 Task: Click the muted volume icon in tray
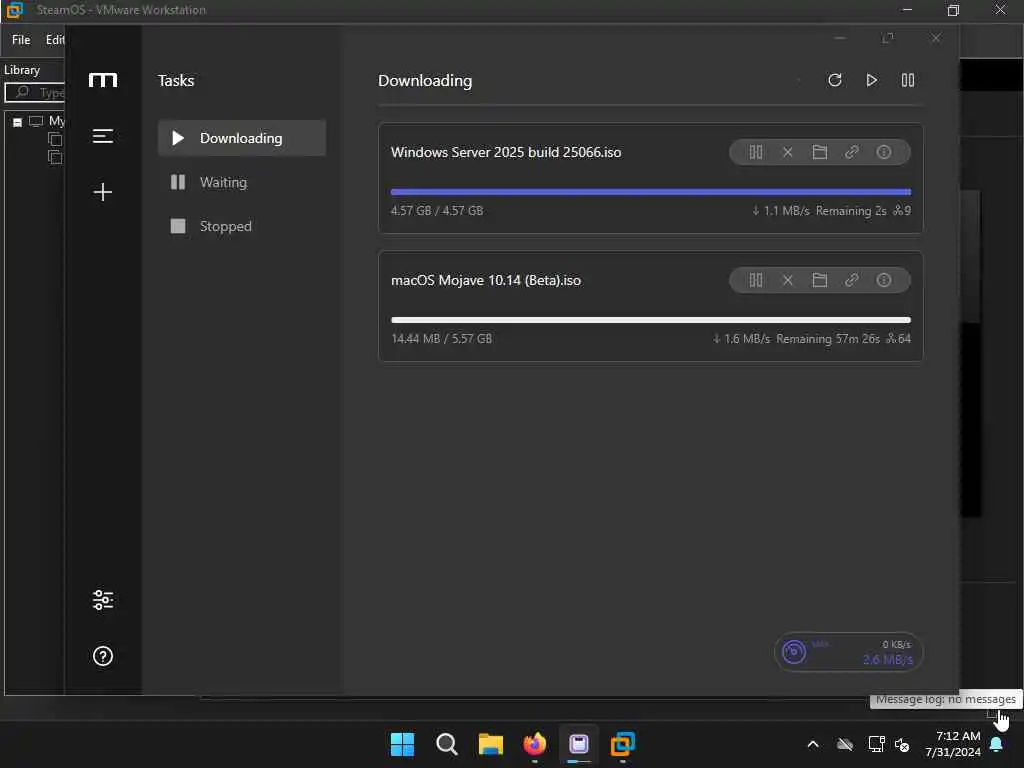tap(902, 744)
